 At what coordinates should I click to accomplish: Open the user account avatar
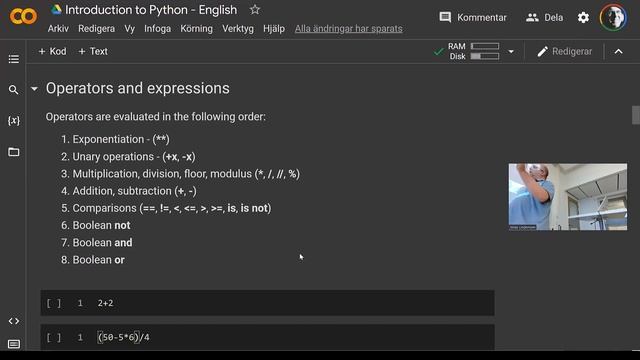coord(613,18)
